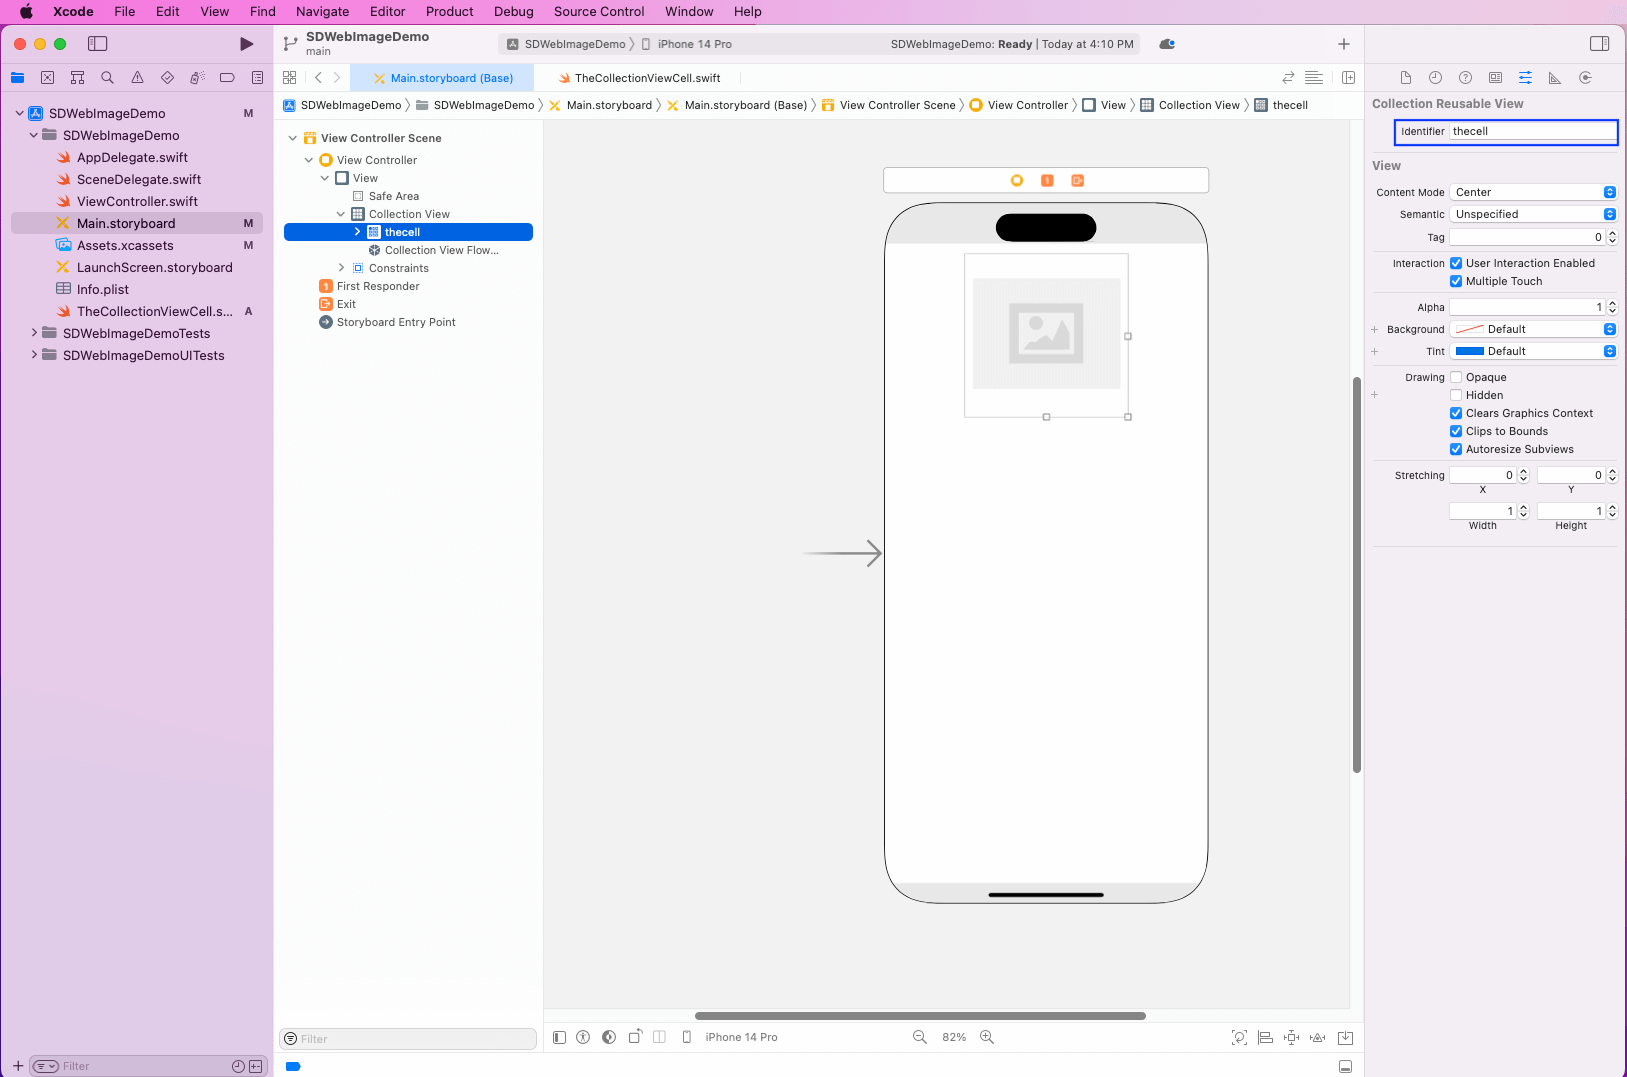Enable the Opaque drawing checkbox
This screenshot has width=1627, height=1077.
point(1456,377)
